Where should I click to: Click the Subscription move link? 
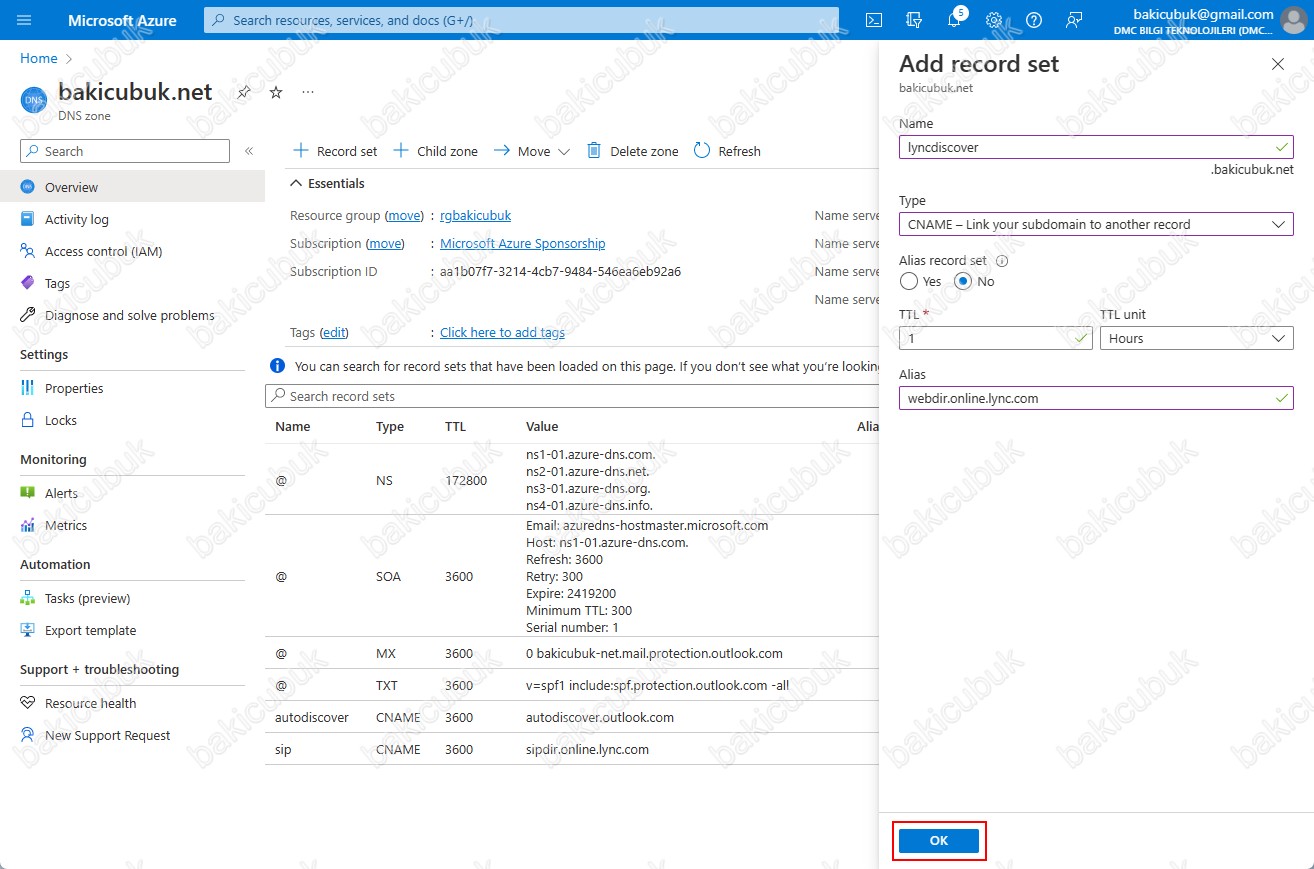[385, 244]
